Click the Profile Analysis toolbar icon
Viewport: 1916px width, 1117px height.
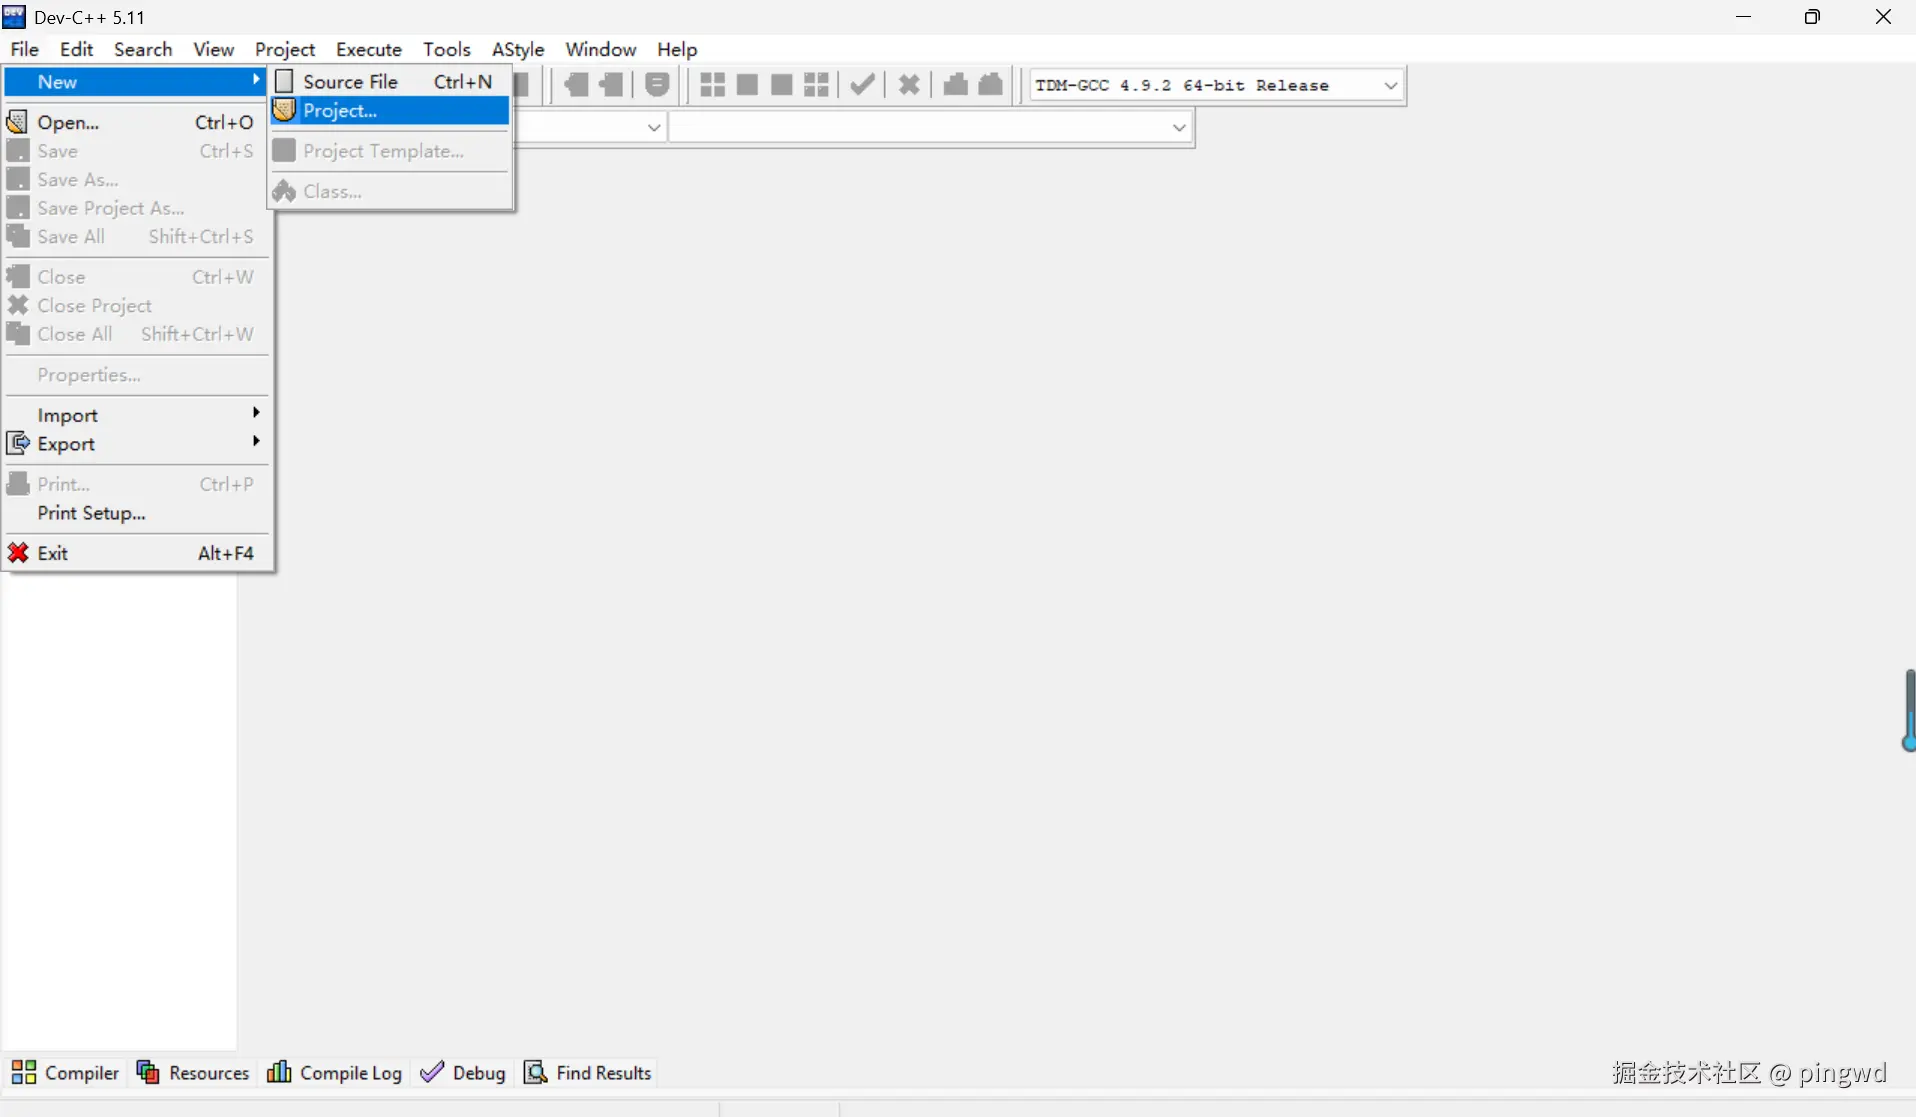[x=956, y=85]
